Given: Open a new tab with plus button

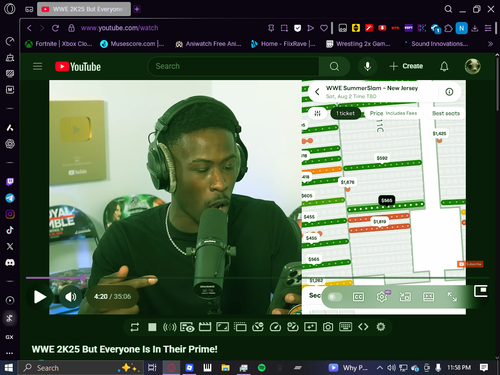Looking at the screenshot, I should [x=137, y=9].
